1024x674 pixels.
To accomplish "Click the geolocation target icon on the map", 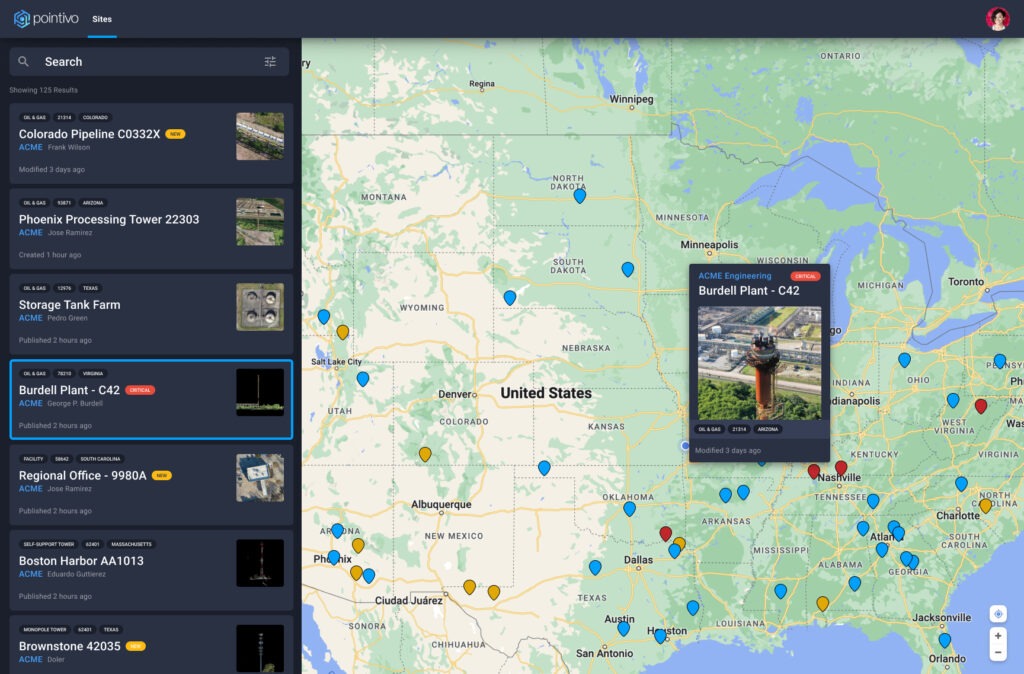I will click(996, 613).
